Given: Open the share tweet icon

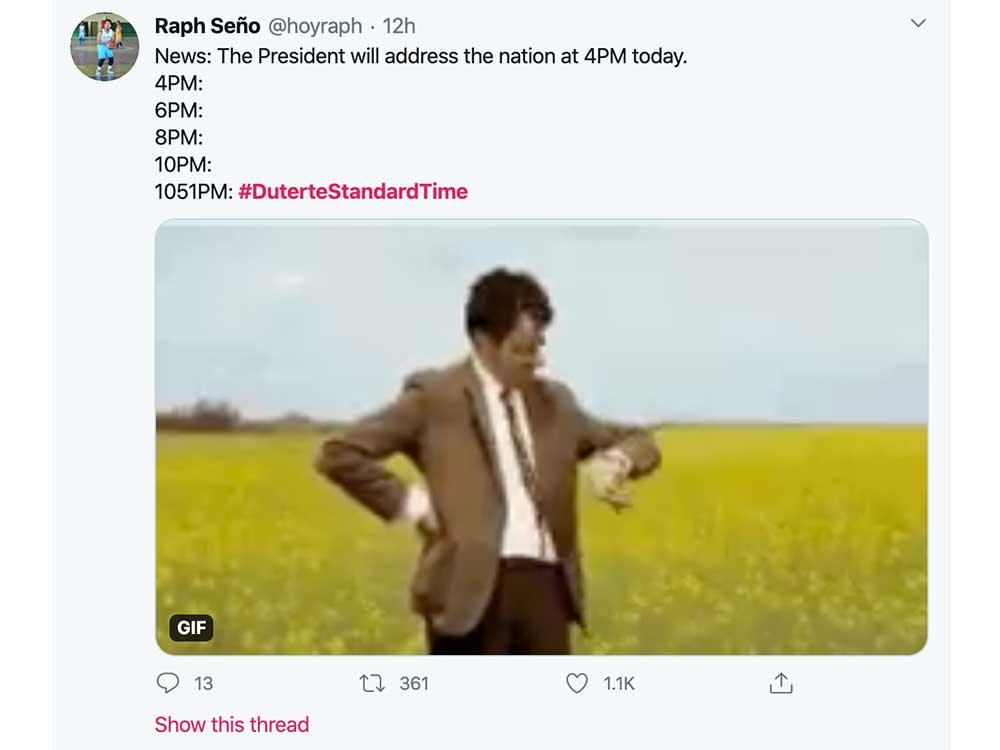Looking at the screenshot, I should [781, 683].
